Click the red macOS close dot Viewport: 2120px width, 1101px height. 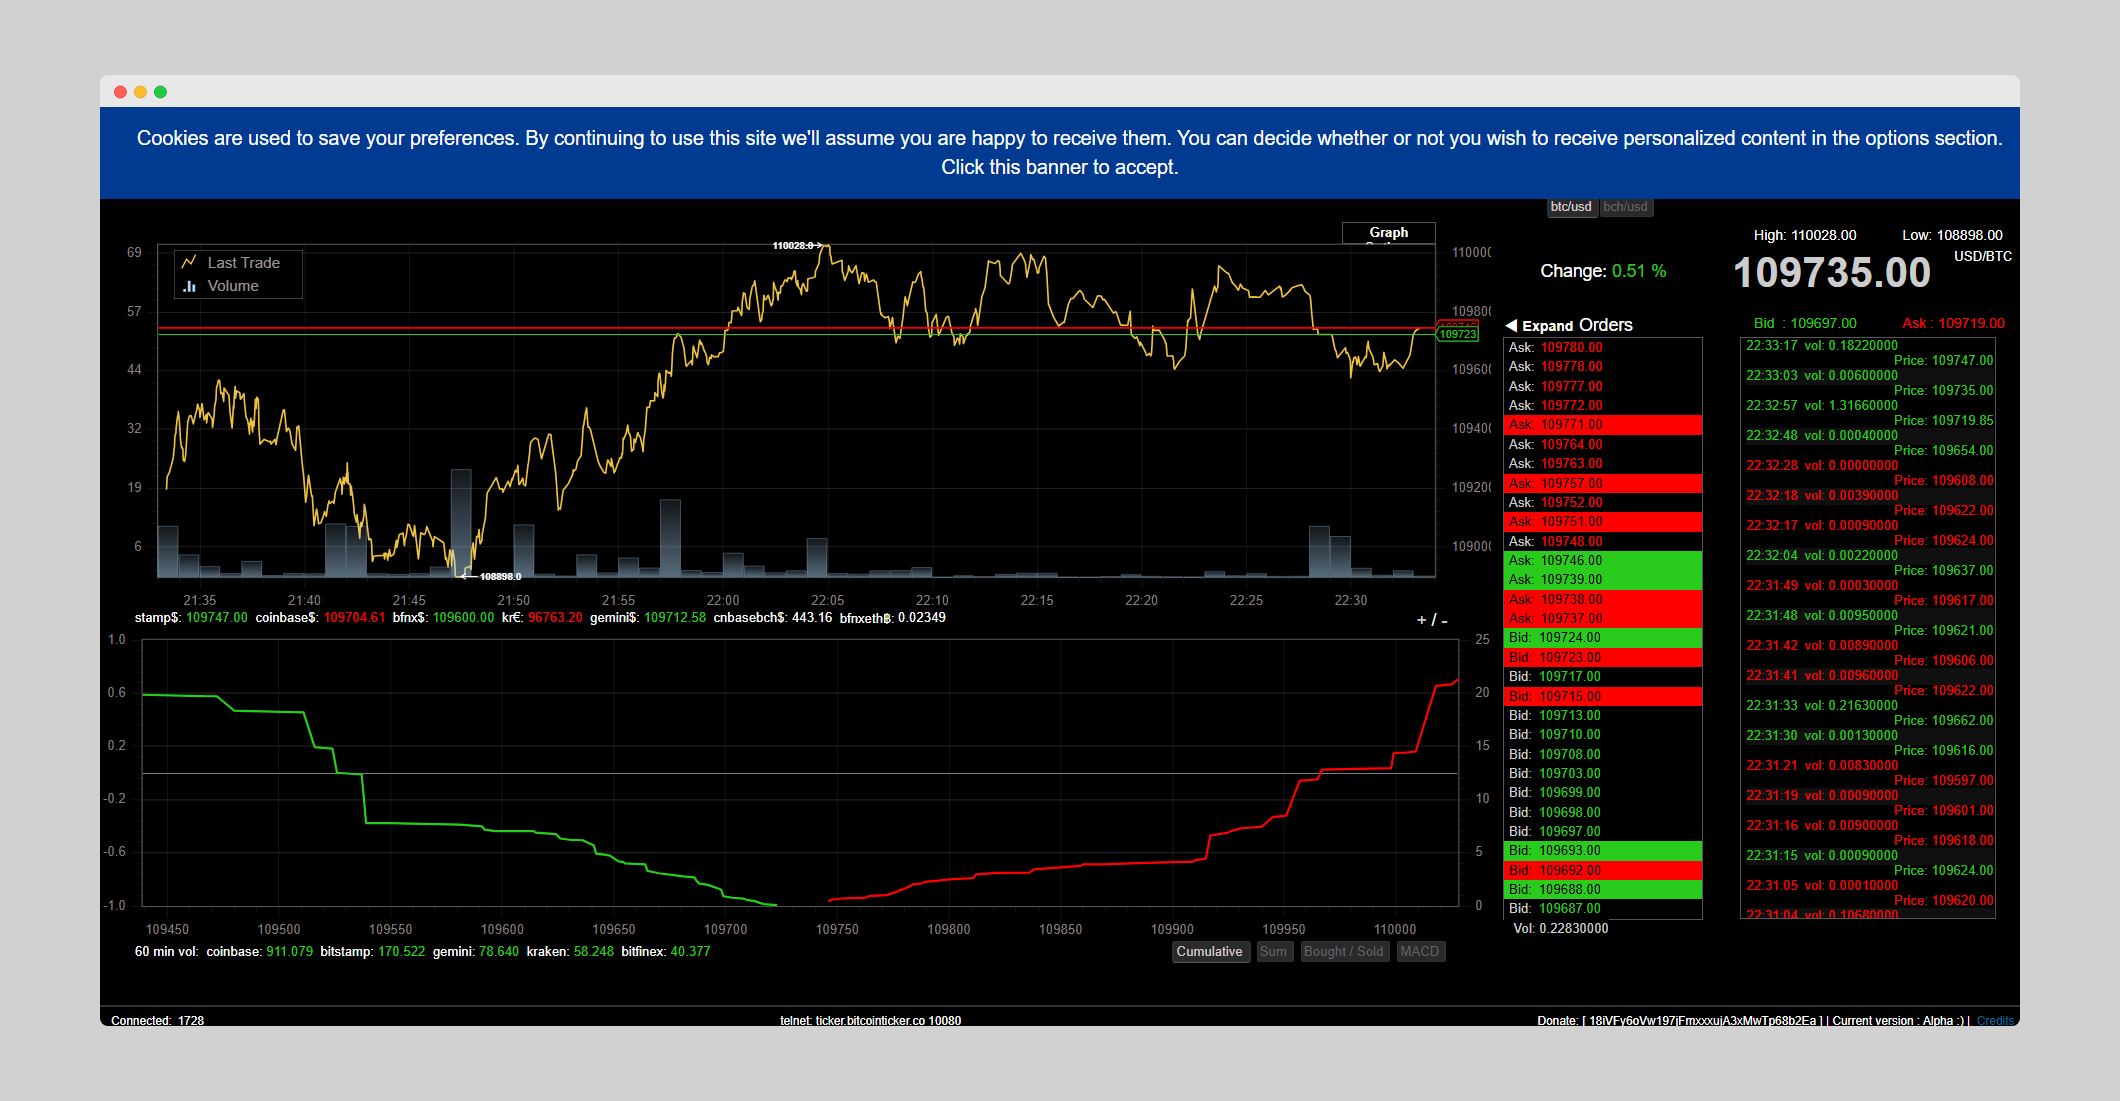[x=120, y=92]
